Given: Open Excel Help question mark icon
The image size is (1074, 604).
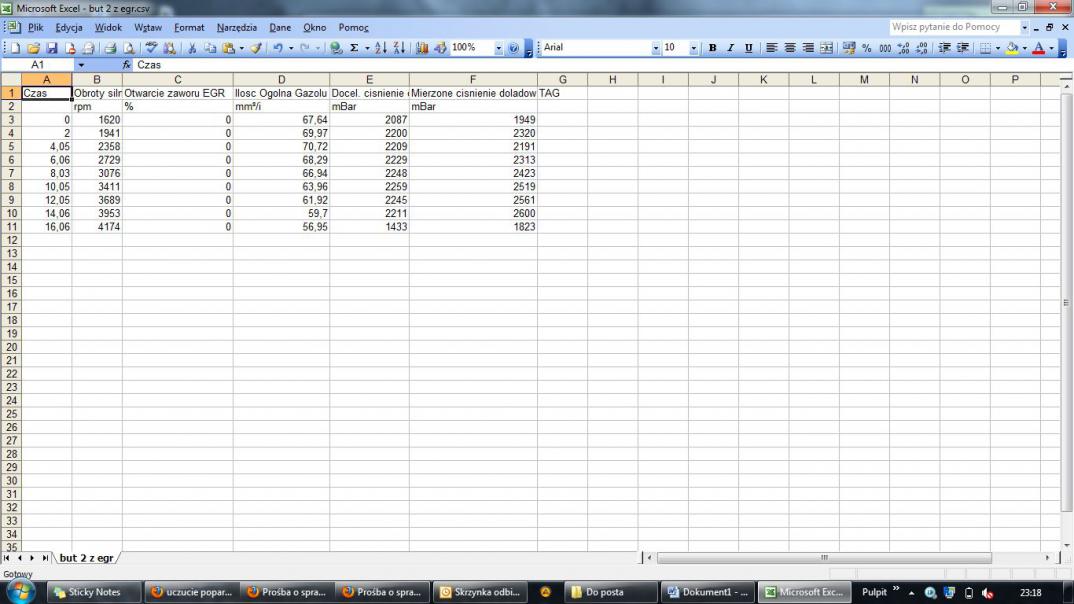Looking at the screenshot, I should (x=514, y=48).
